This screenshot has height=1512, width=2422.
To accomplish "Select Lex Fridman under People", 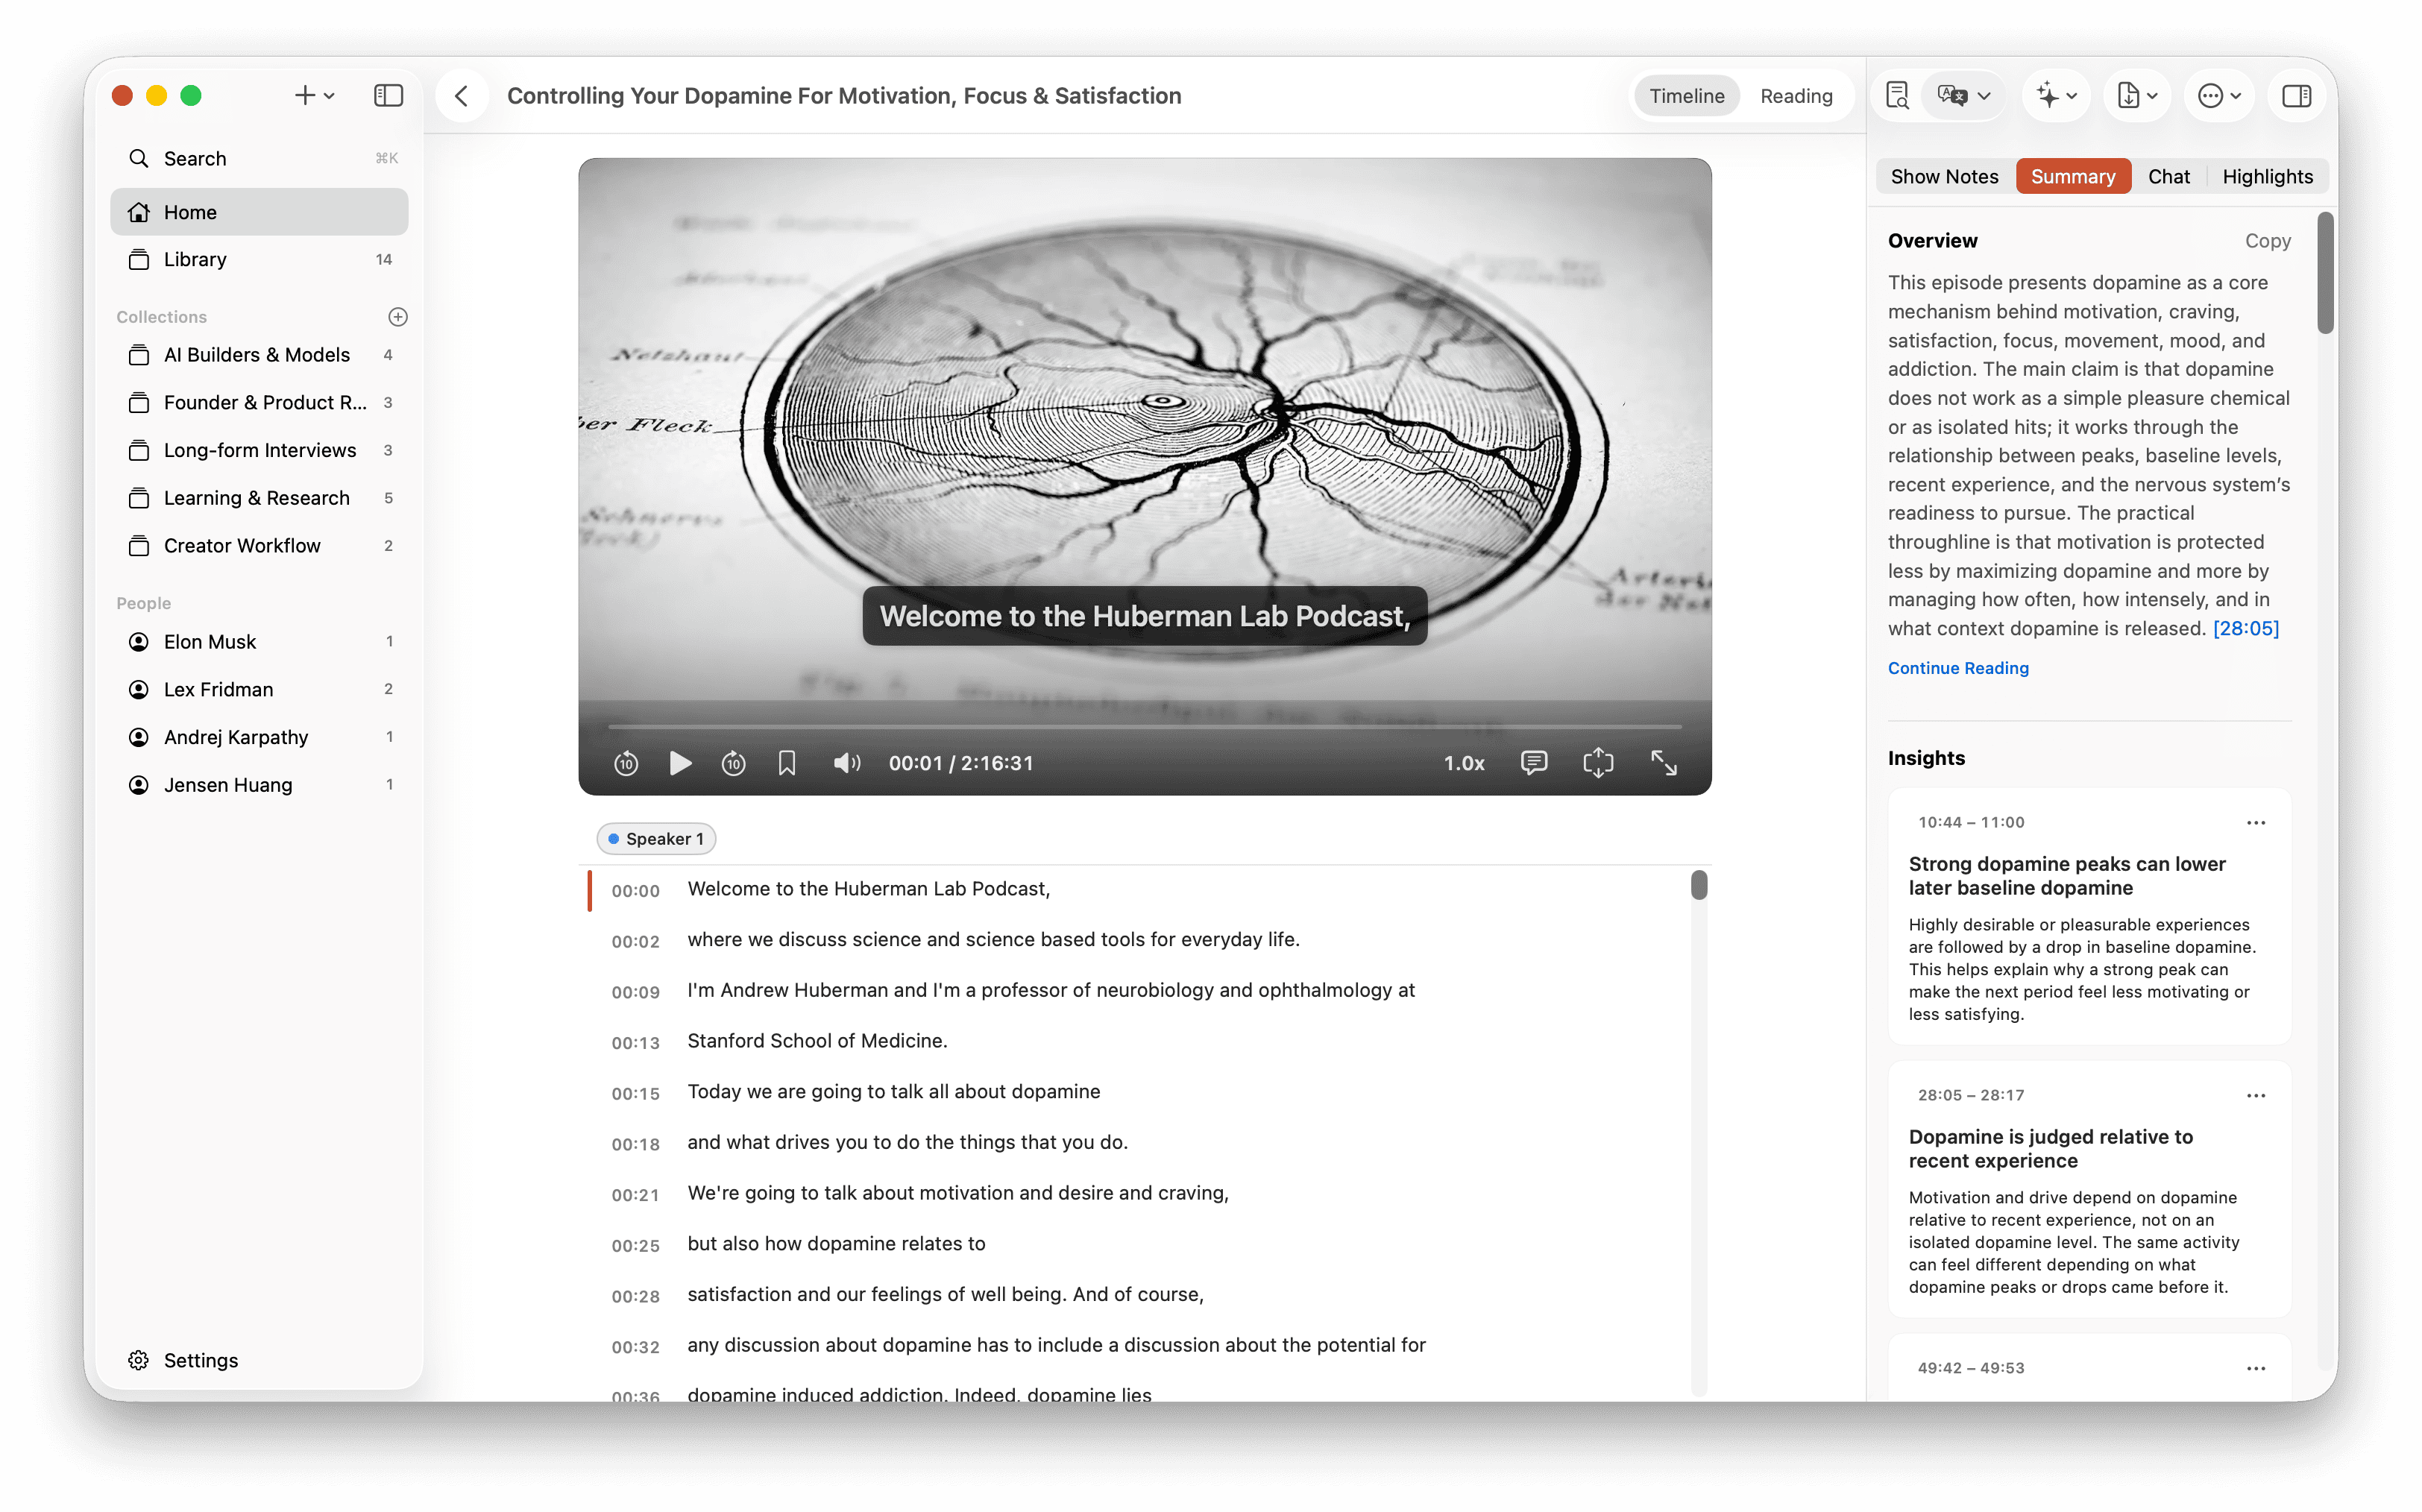I will tap(260, 689).
